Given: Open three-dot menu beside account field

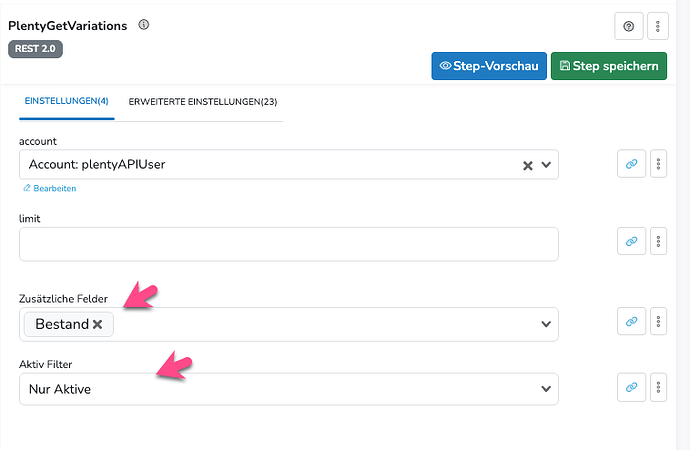Looking at the screenshot, I should 658,164.
